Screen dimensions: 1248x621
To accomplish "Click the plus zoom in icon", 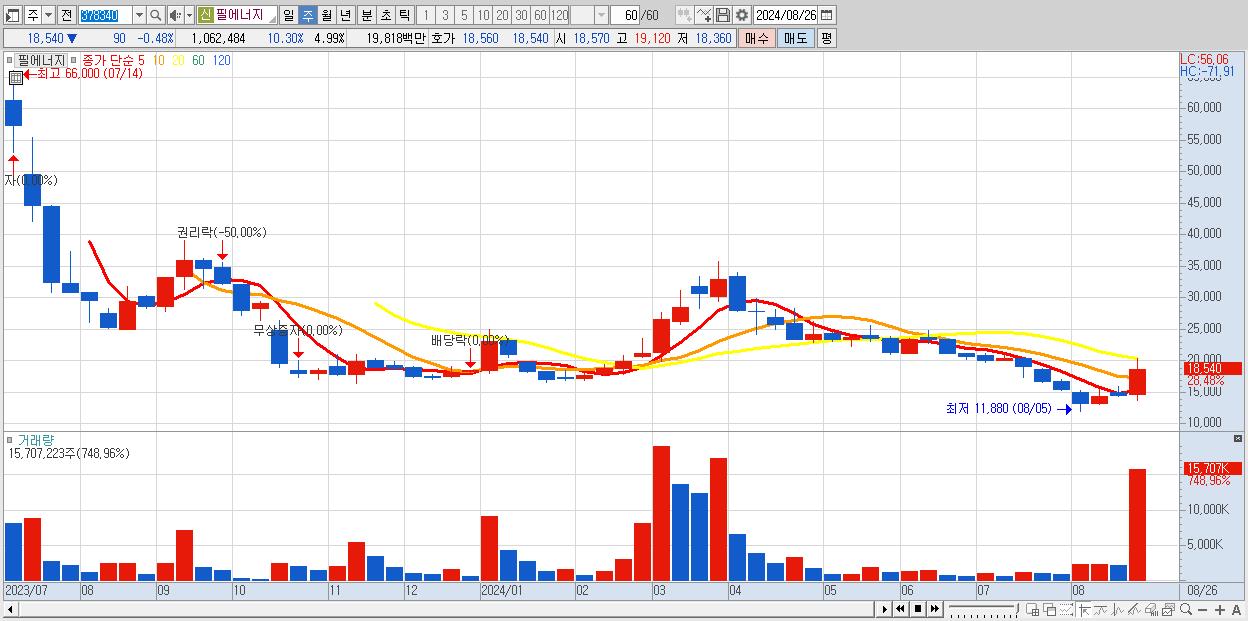I will click(1219, 610).
